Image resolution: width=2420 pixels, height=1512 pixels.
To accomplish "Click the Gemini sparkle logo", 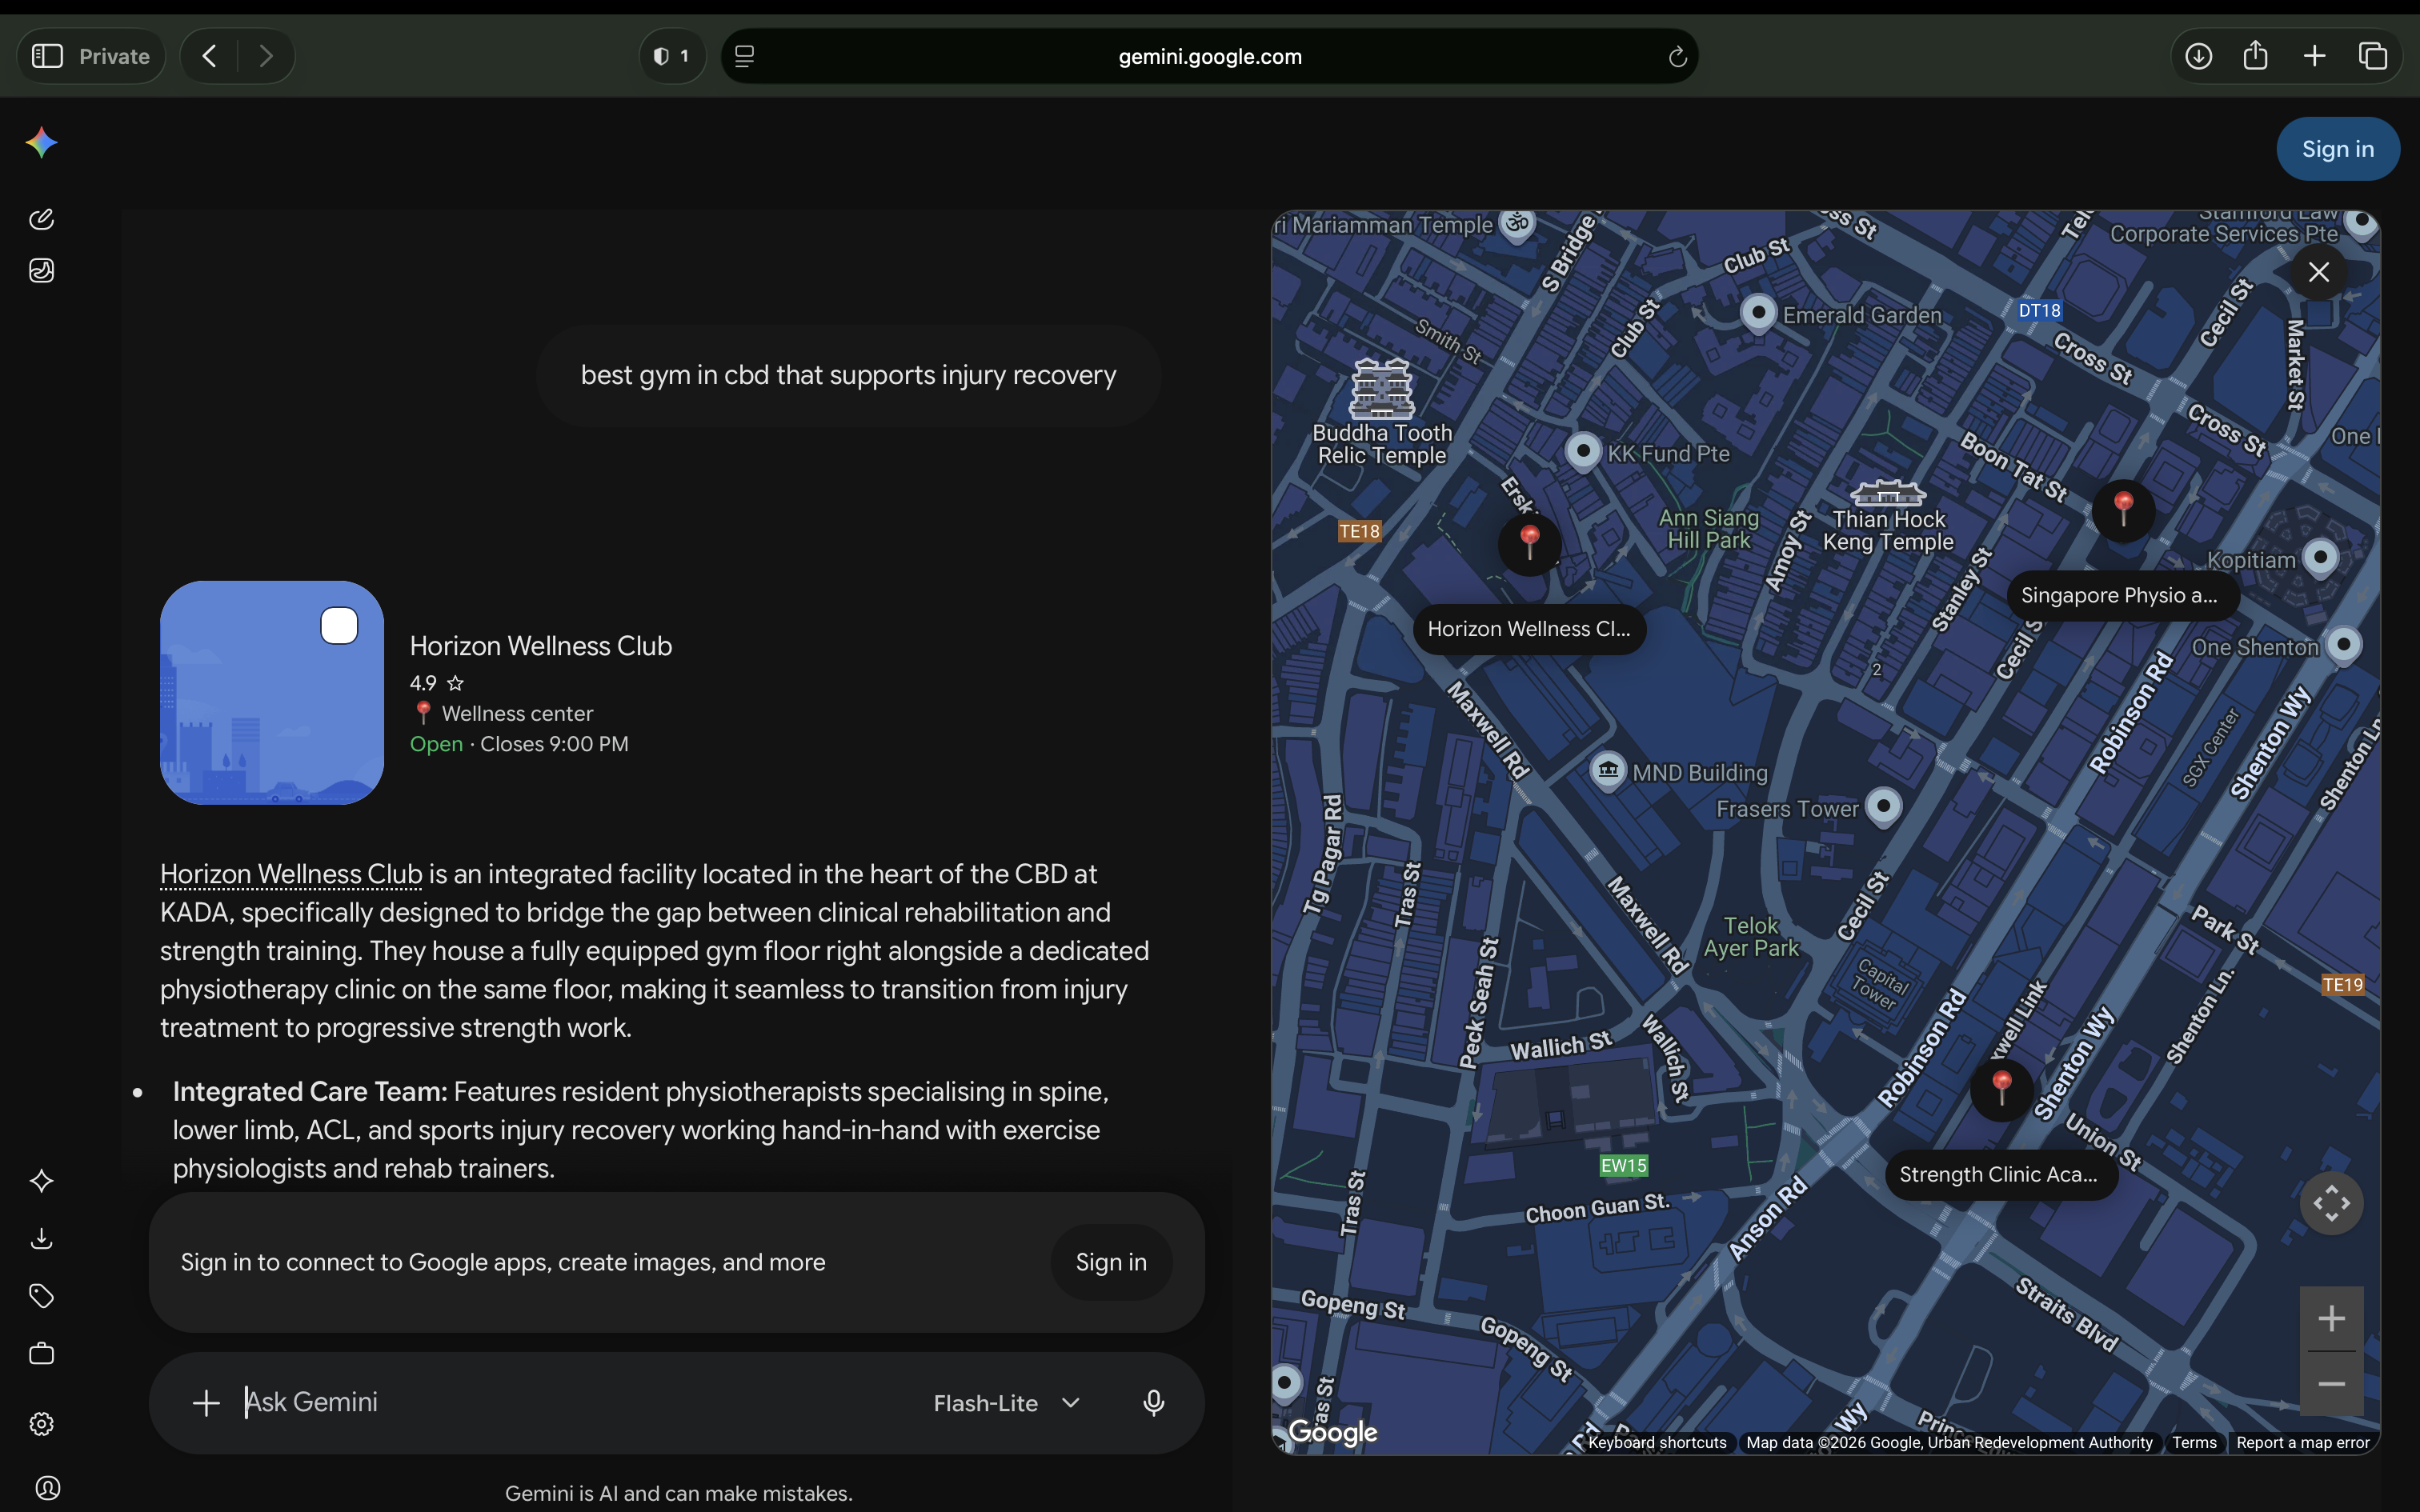I will tap(41, 143).
